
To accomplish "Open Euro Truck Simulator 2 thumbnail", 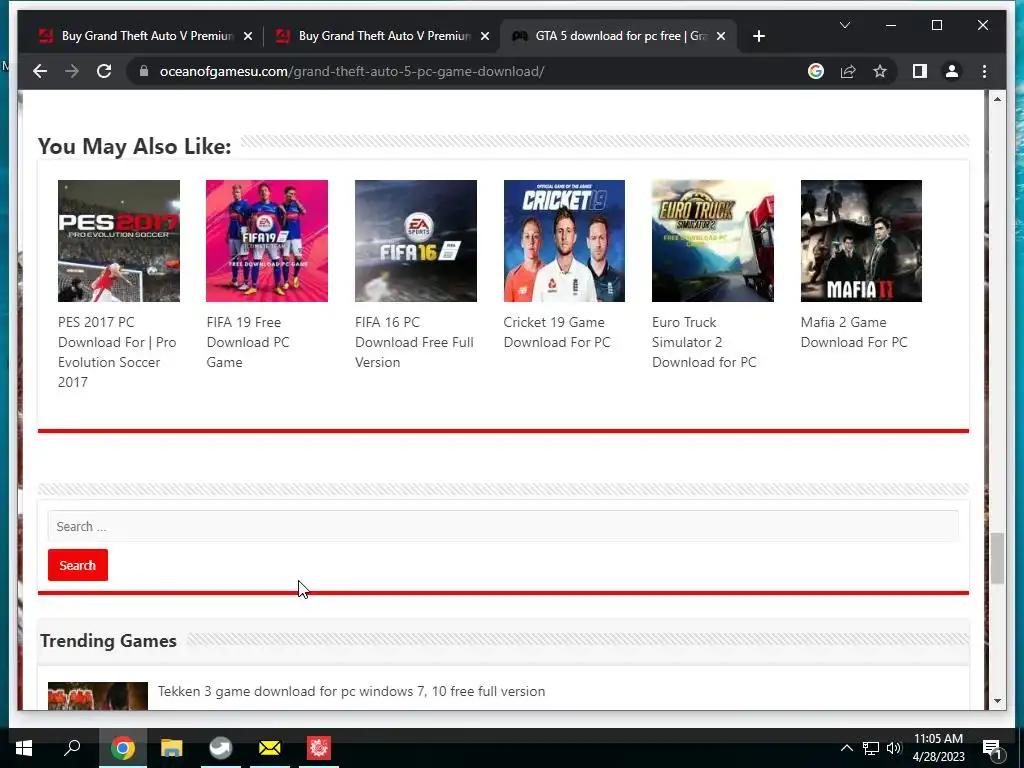I will coord(712,241).
